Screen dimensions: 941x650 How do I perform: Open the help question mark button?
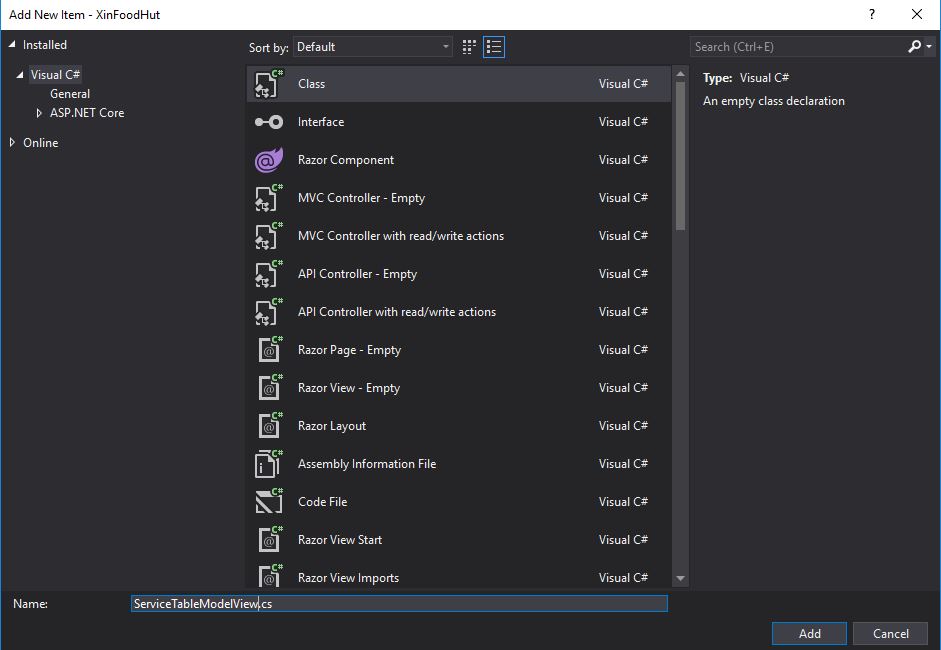[x=872, y=14]
